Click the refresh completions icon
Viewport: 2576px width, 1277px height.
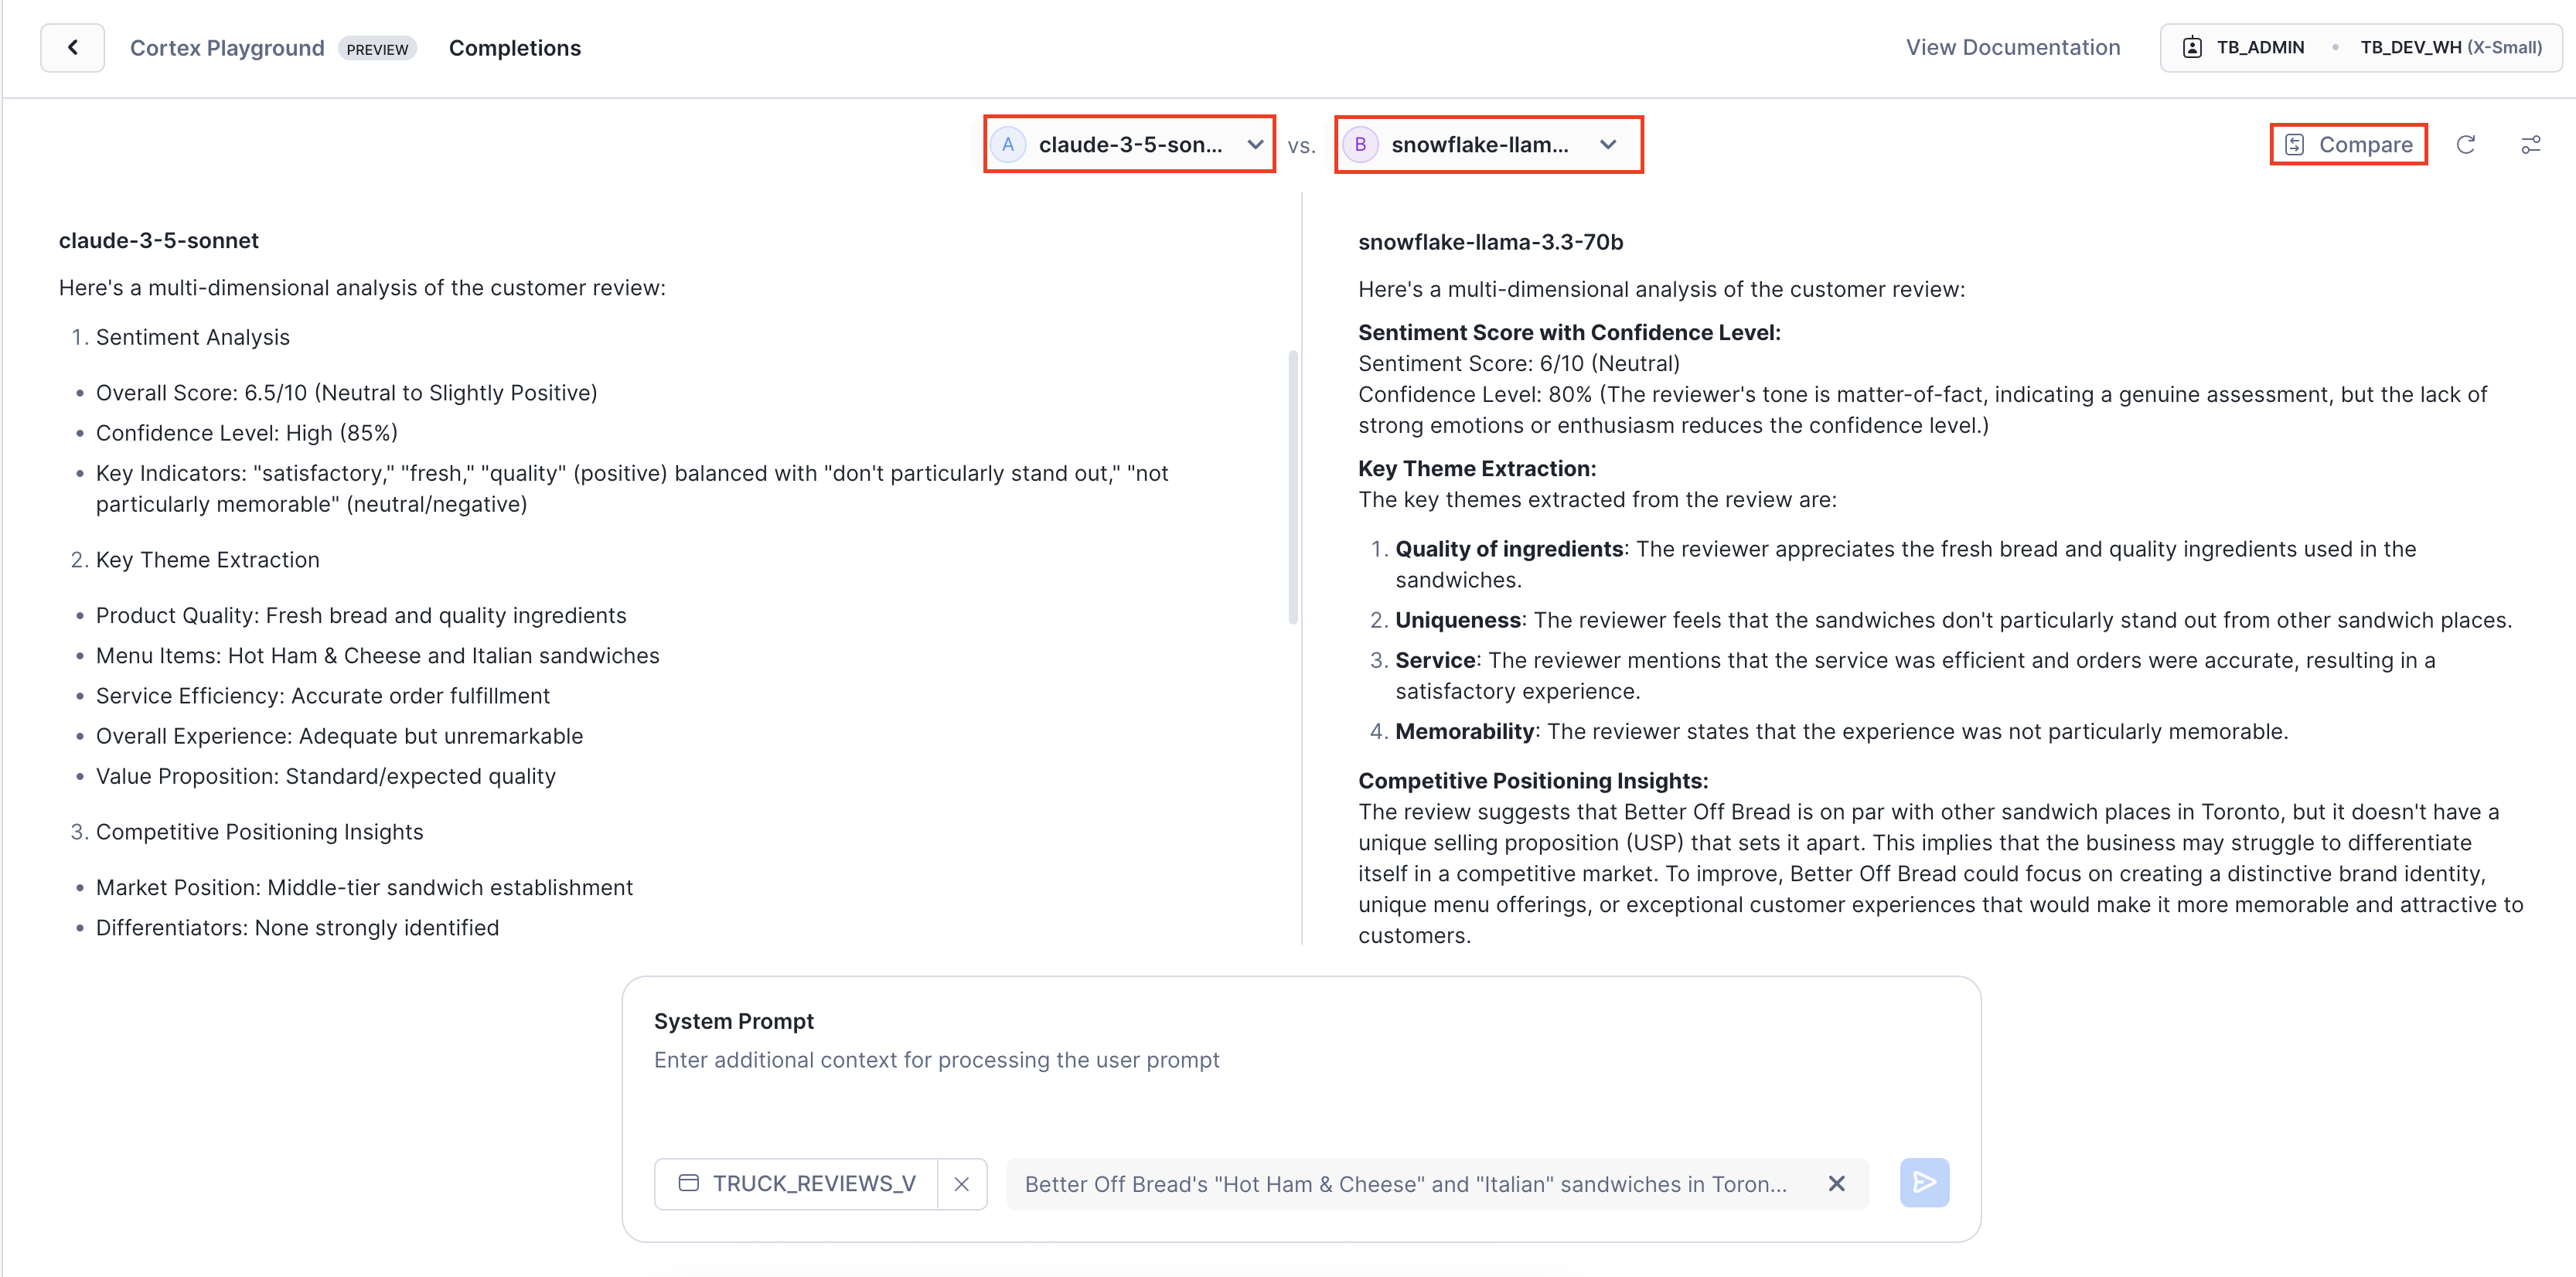pos(2466,145)
